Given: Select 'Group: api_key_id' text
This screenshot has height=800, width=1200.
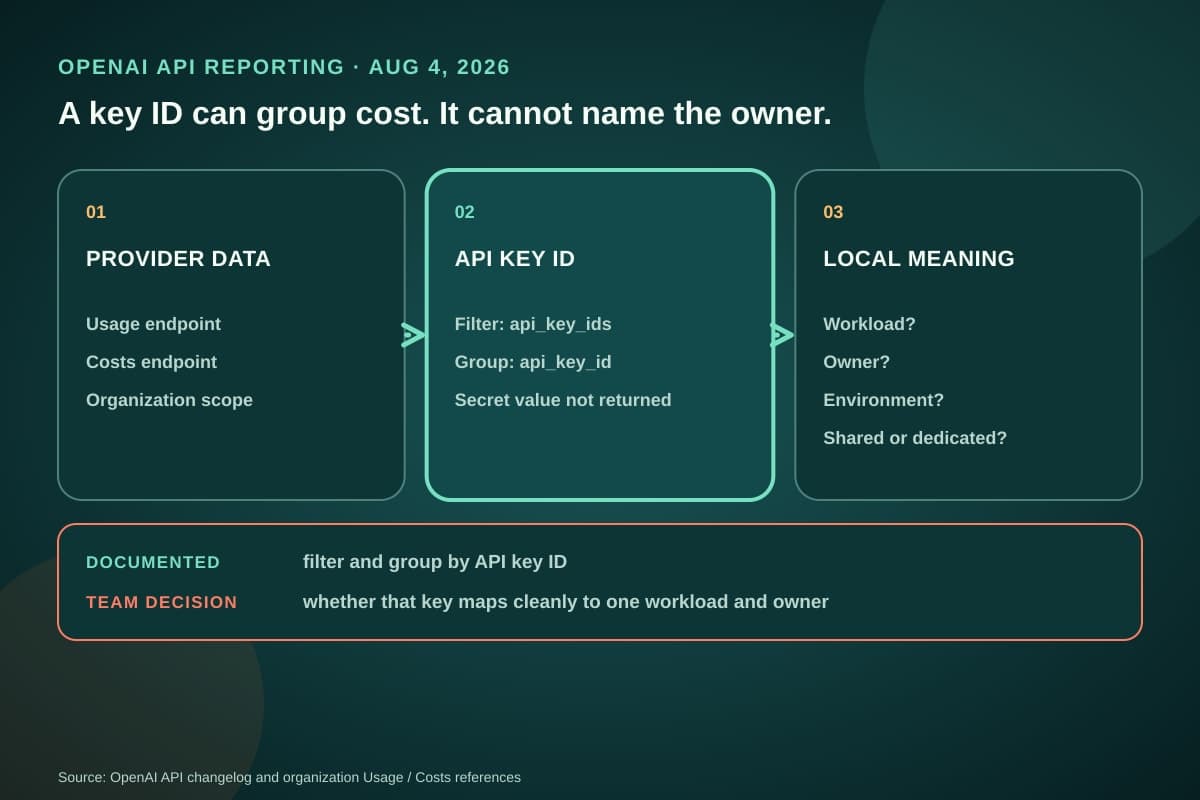Looking at the screenshot, I should [533, 362].
